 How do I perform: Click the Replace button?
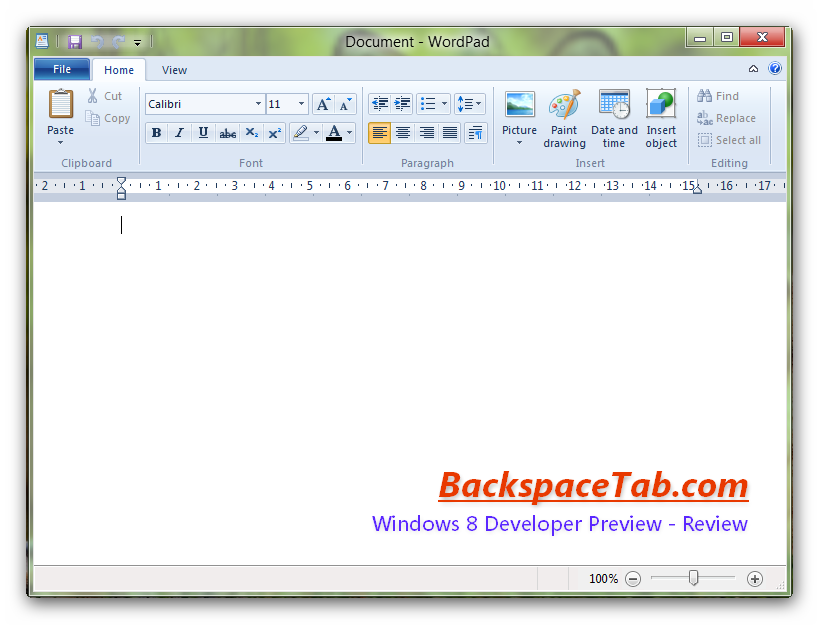click(728, 118)
